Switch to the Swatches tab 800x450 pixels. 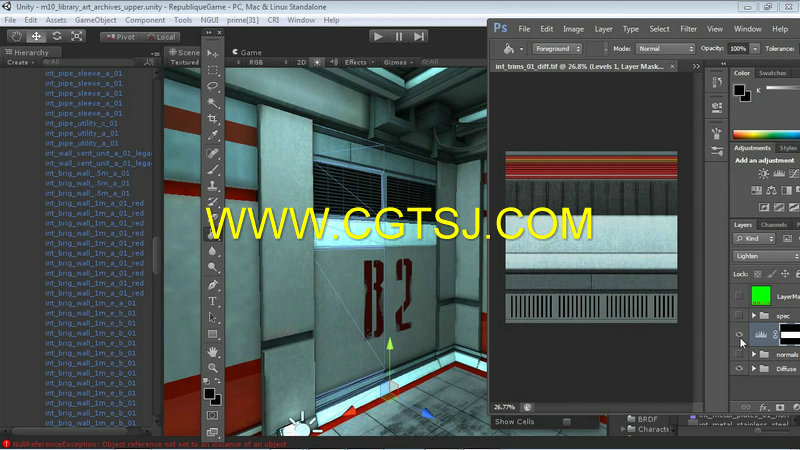[x=772, y=73]
